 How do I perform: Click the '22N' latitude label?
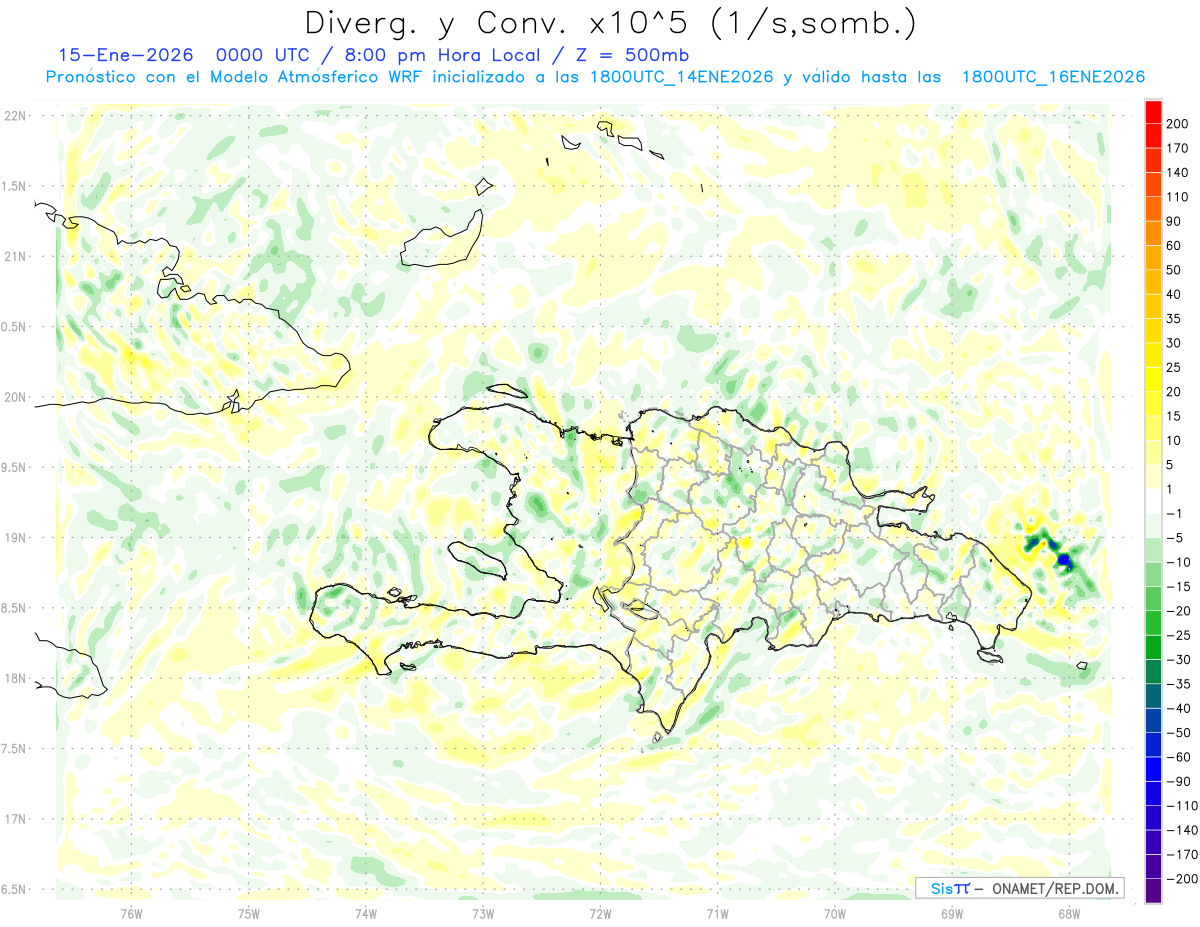click(x=15, y=116)
